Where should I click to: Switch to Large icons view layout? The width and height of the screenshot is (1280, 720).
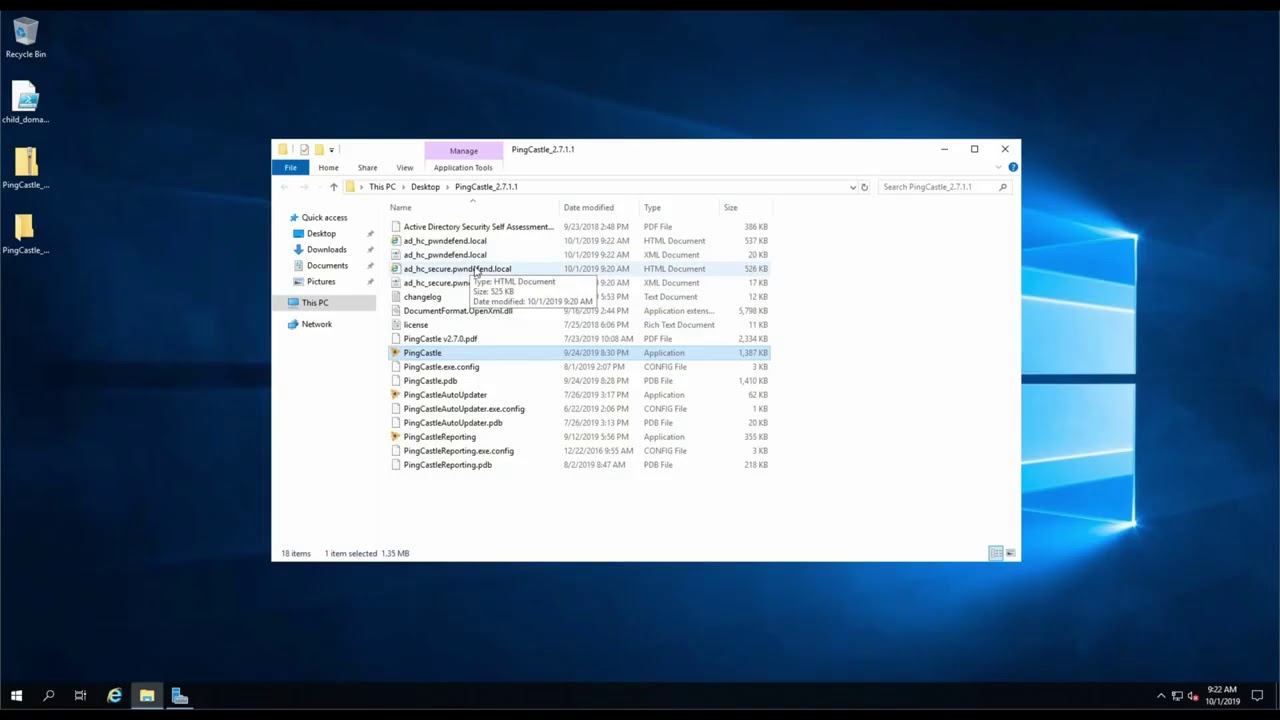coord(1010,553)
